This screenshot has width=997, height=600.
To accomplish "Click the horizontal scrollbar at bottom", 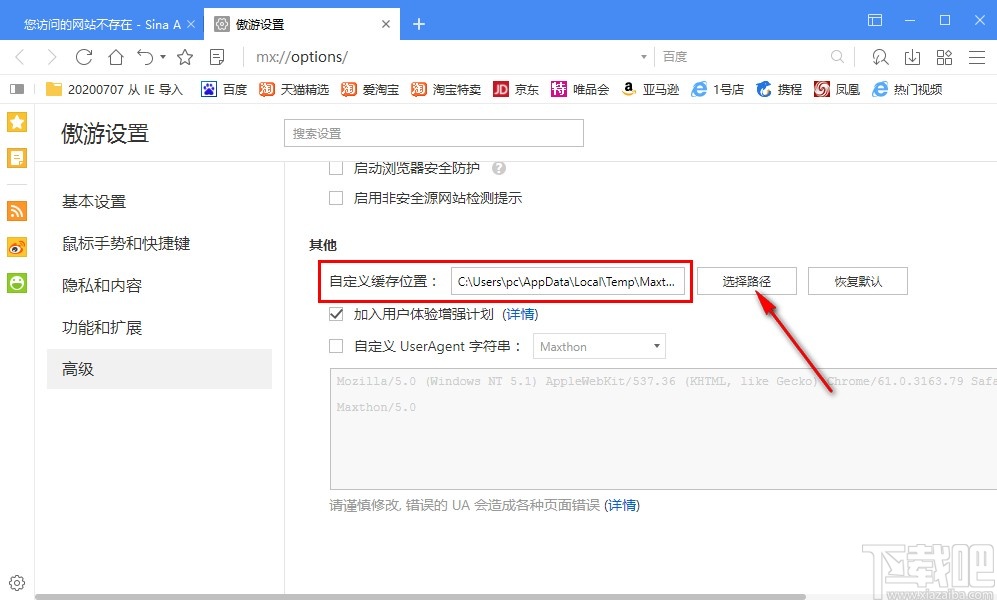I will point(420,597).
